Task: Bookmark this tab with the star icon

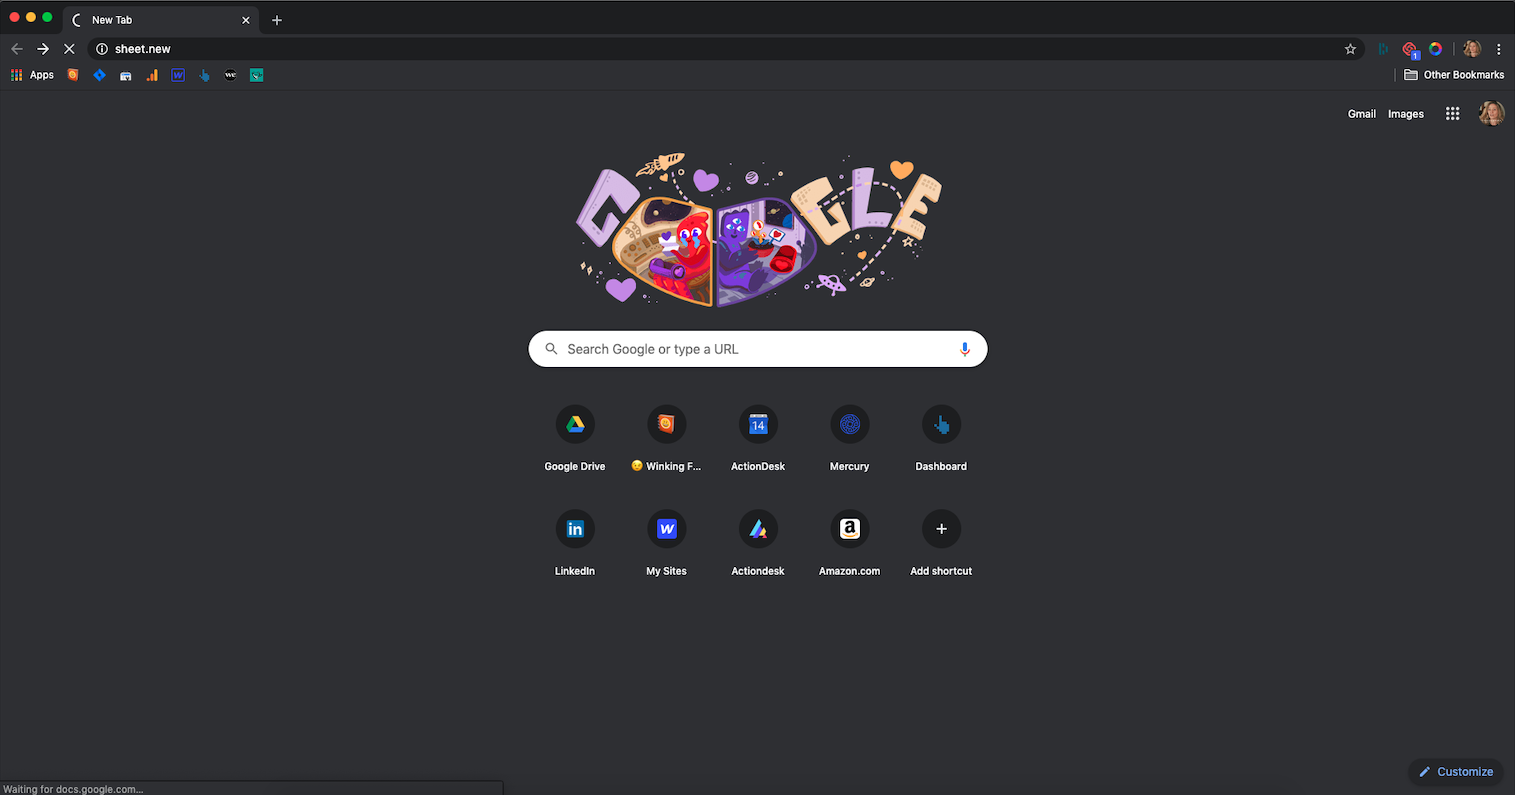Action: pos(1350,49)
